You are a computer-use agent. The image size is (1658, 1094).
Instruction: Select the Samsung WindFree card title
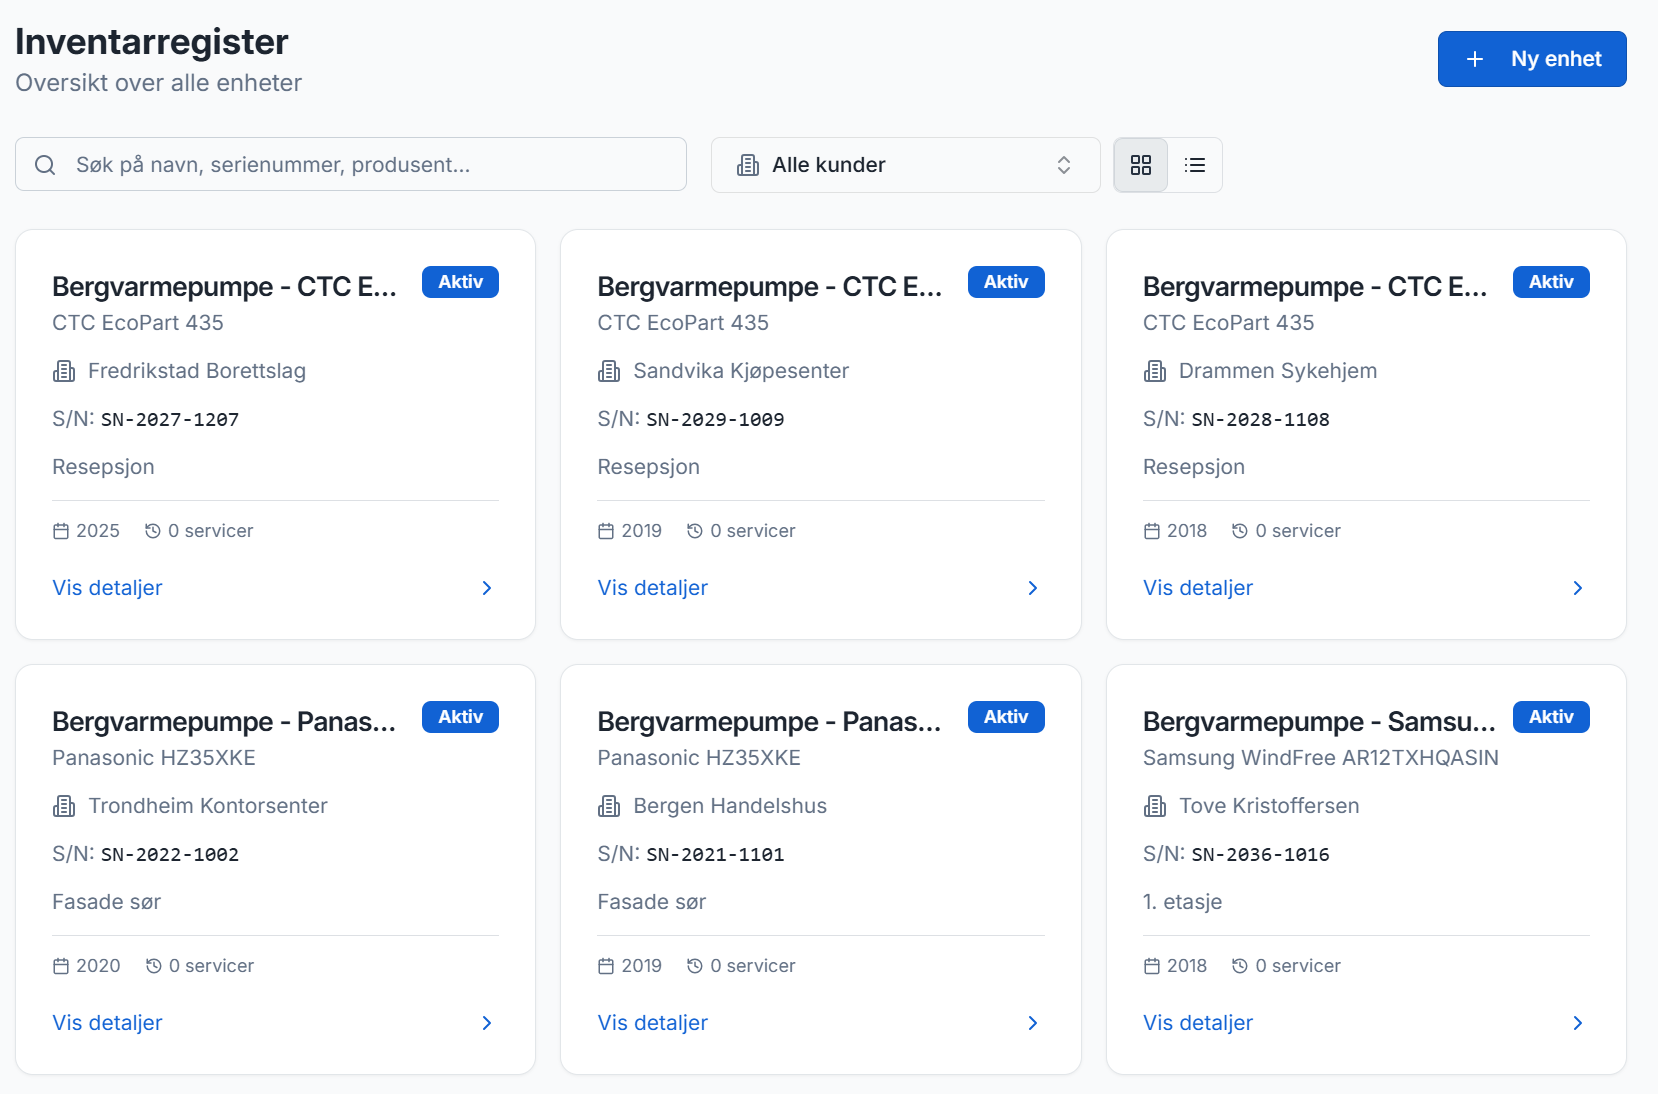(1318, 722)
